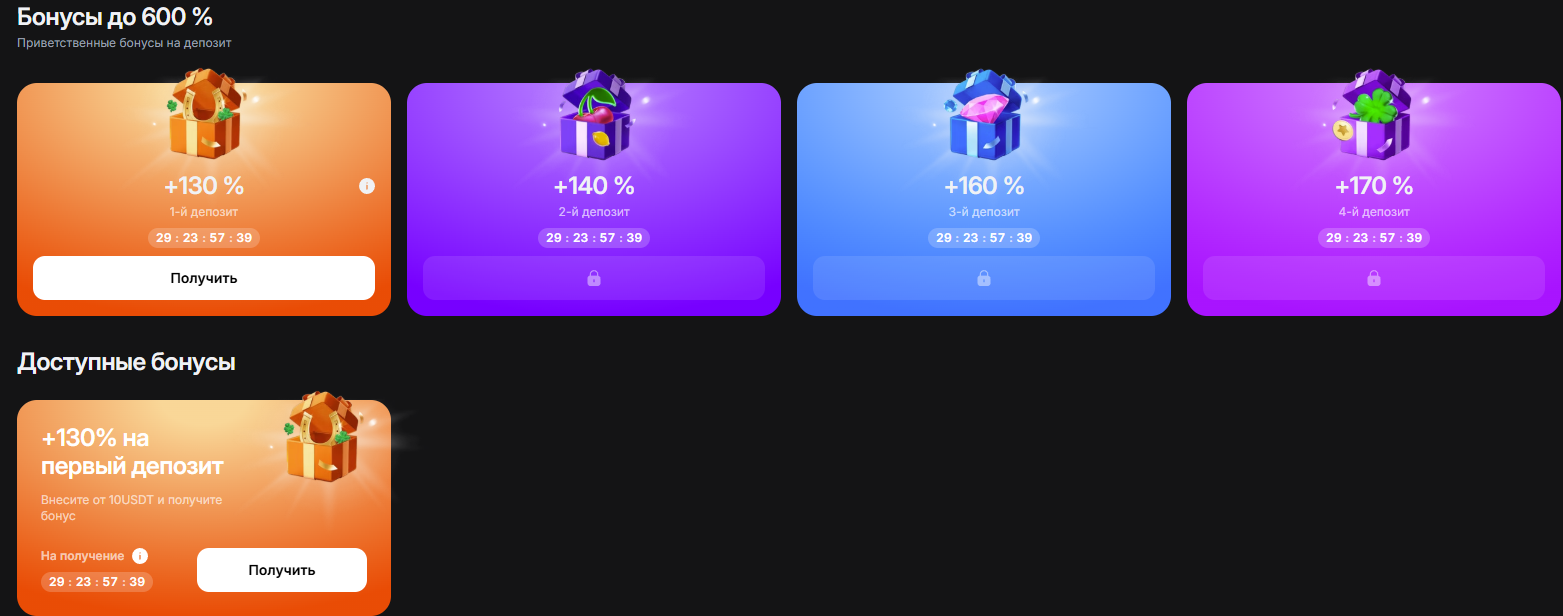This screenshot has width=1563, height=616.
Task: Click the +160 % bonus text
Action: click(x=984, y=186)
